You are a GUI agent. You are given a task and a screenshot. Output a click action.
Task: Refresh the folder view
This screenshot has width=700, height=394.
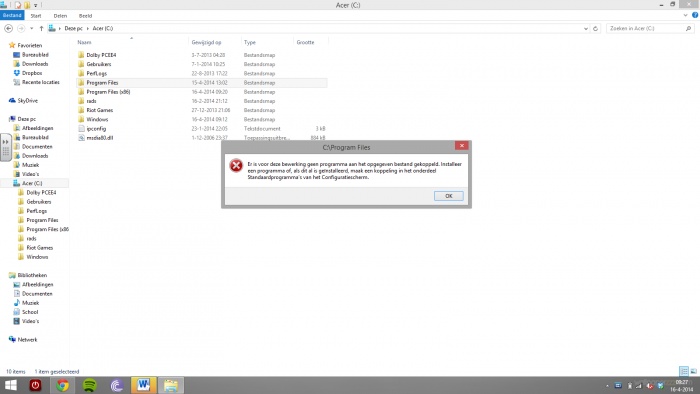pos(595,28)
